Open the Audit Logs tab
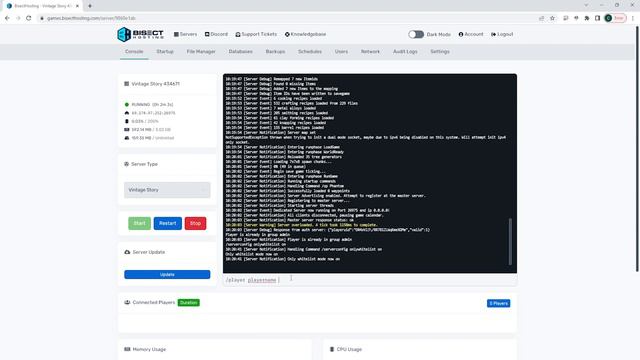The width and height of the screenshot is (640, 360). point(405,52)
